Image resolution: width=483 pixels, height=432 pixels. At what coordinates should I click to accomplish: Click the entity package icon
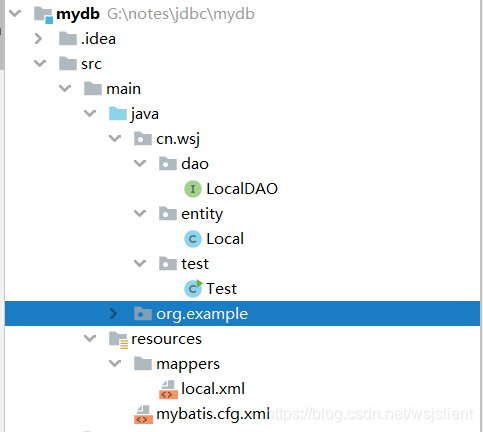(x=168, y=213)
